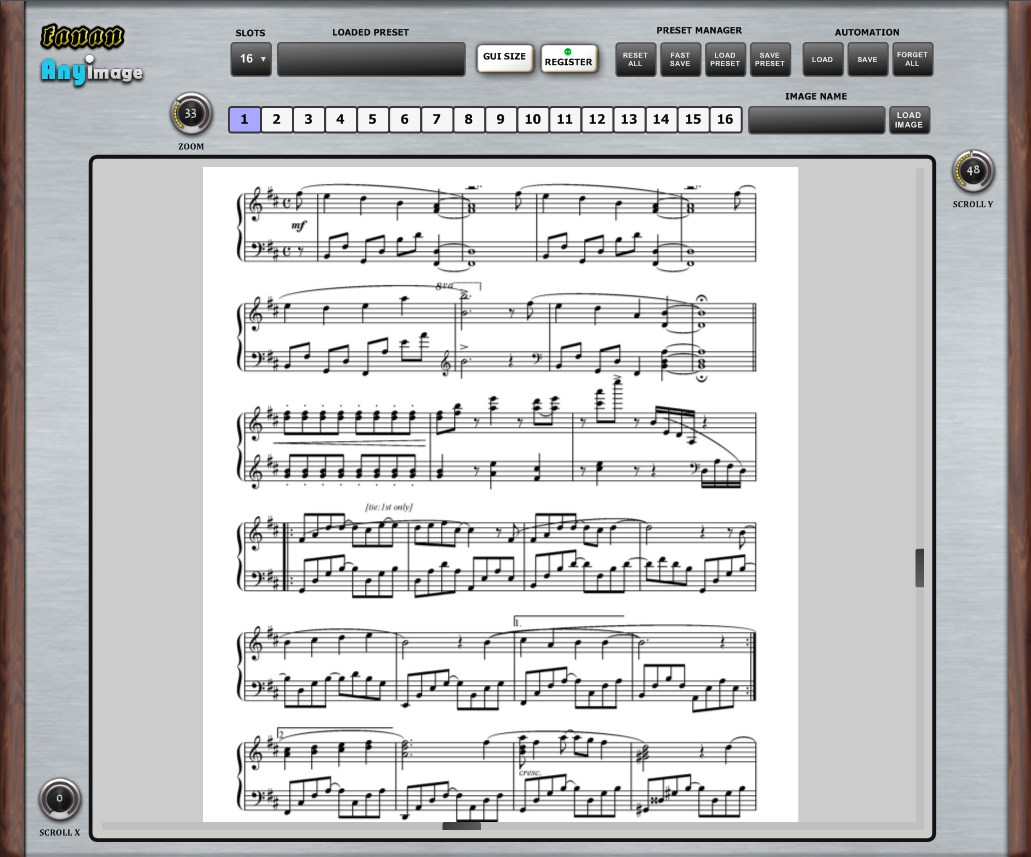Screen dimensions: 1031x857
Task: Select image slot 5
Action: [x=373, y=120]
